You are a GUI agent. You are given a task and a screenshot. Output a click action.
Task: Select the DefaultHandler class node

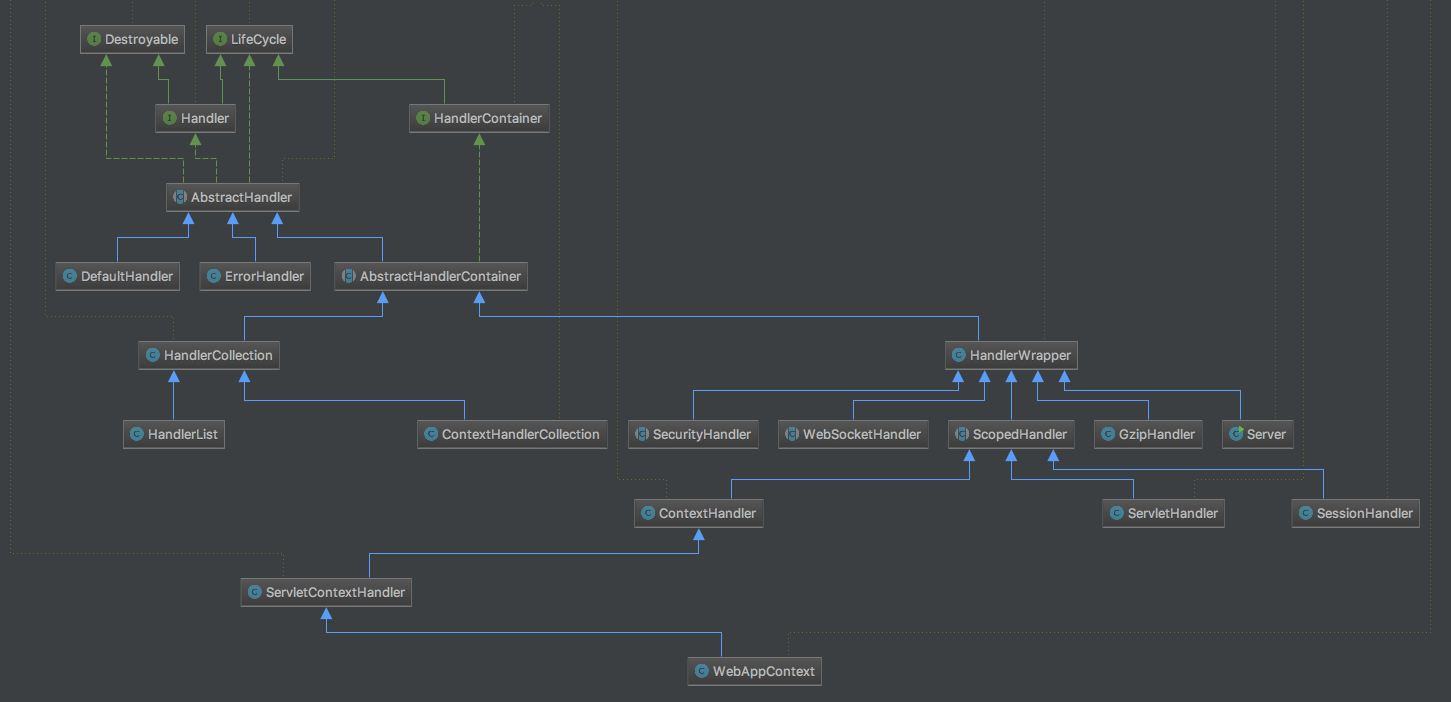pyautogui.click(x=118, y=277)
